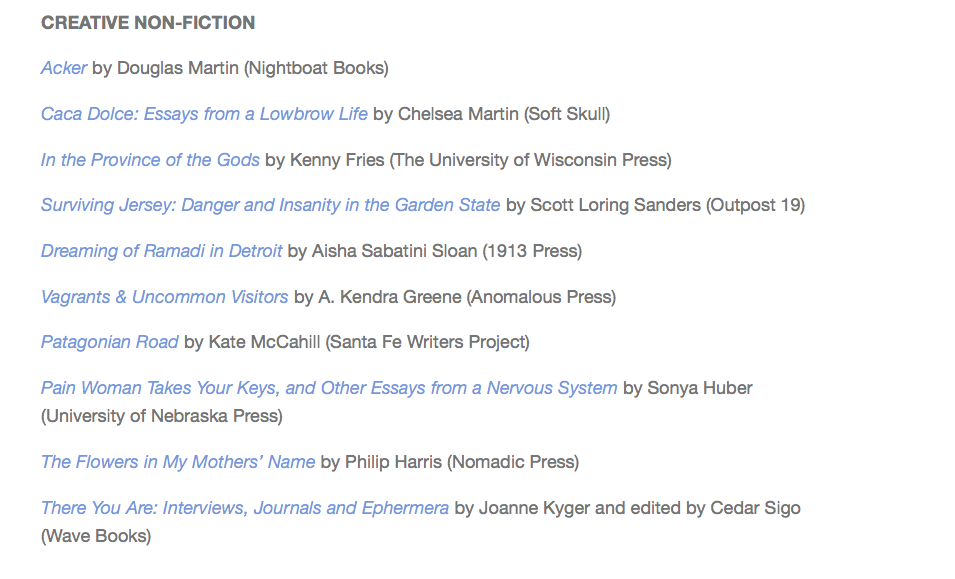Click the (University of Nebraska Press) text
Viewport: 955px width, 579px height.
(162, 416)
